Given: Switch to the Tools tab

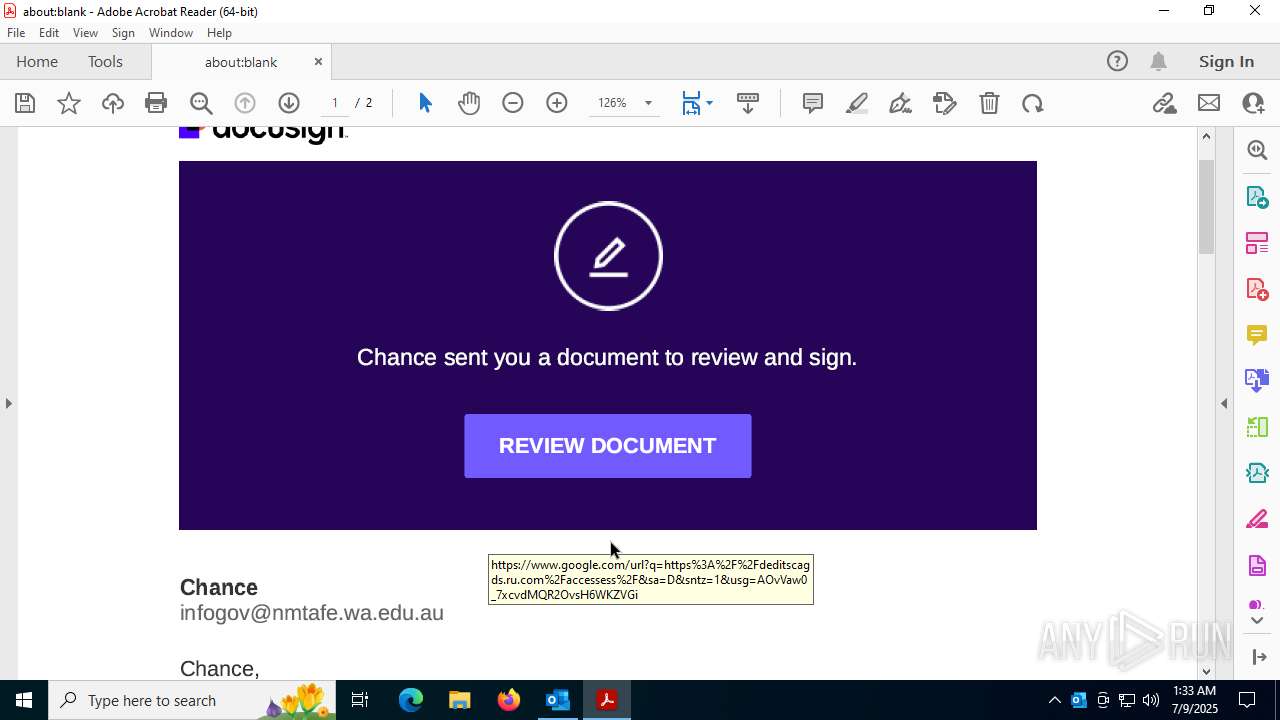Looking at the screenshot, I should tap(105, 61).
